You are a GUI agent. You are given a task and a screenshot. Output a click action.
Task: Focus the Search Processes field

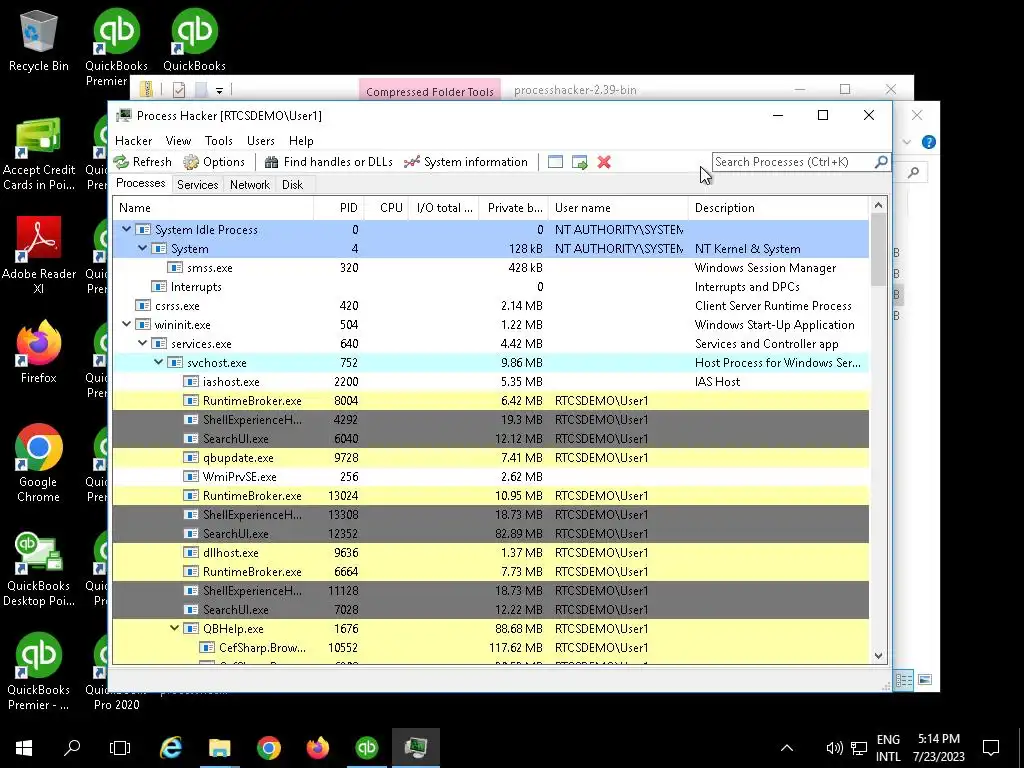point(793,161)
